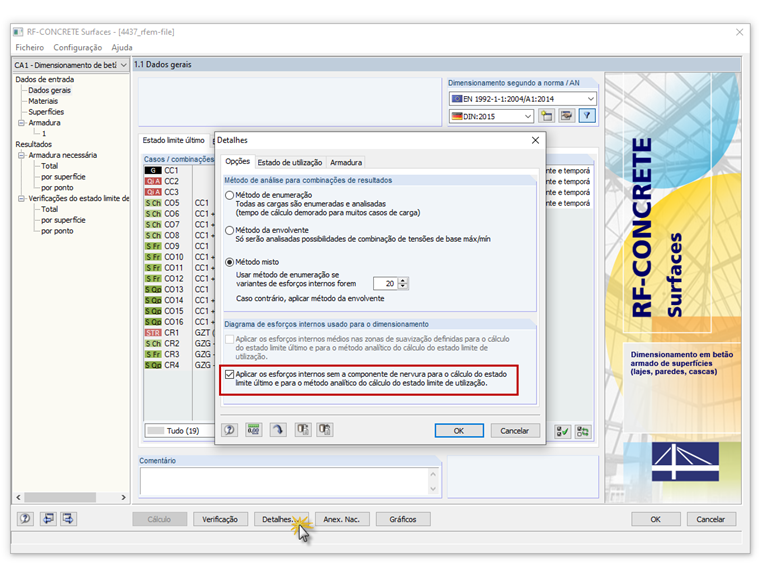Open the units and decimals icon in Detalhes

coord(253,430)
